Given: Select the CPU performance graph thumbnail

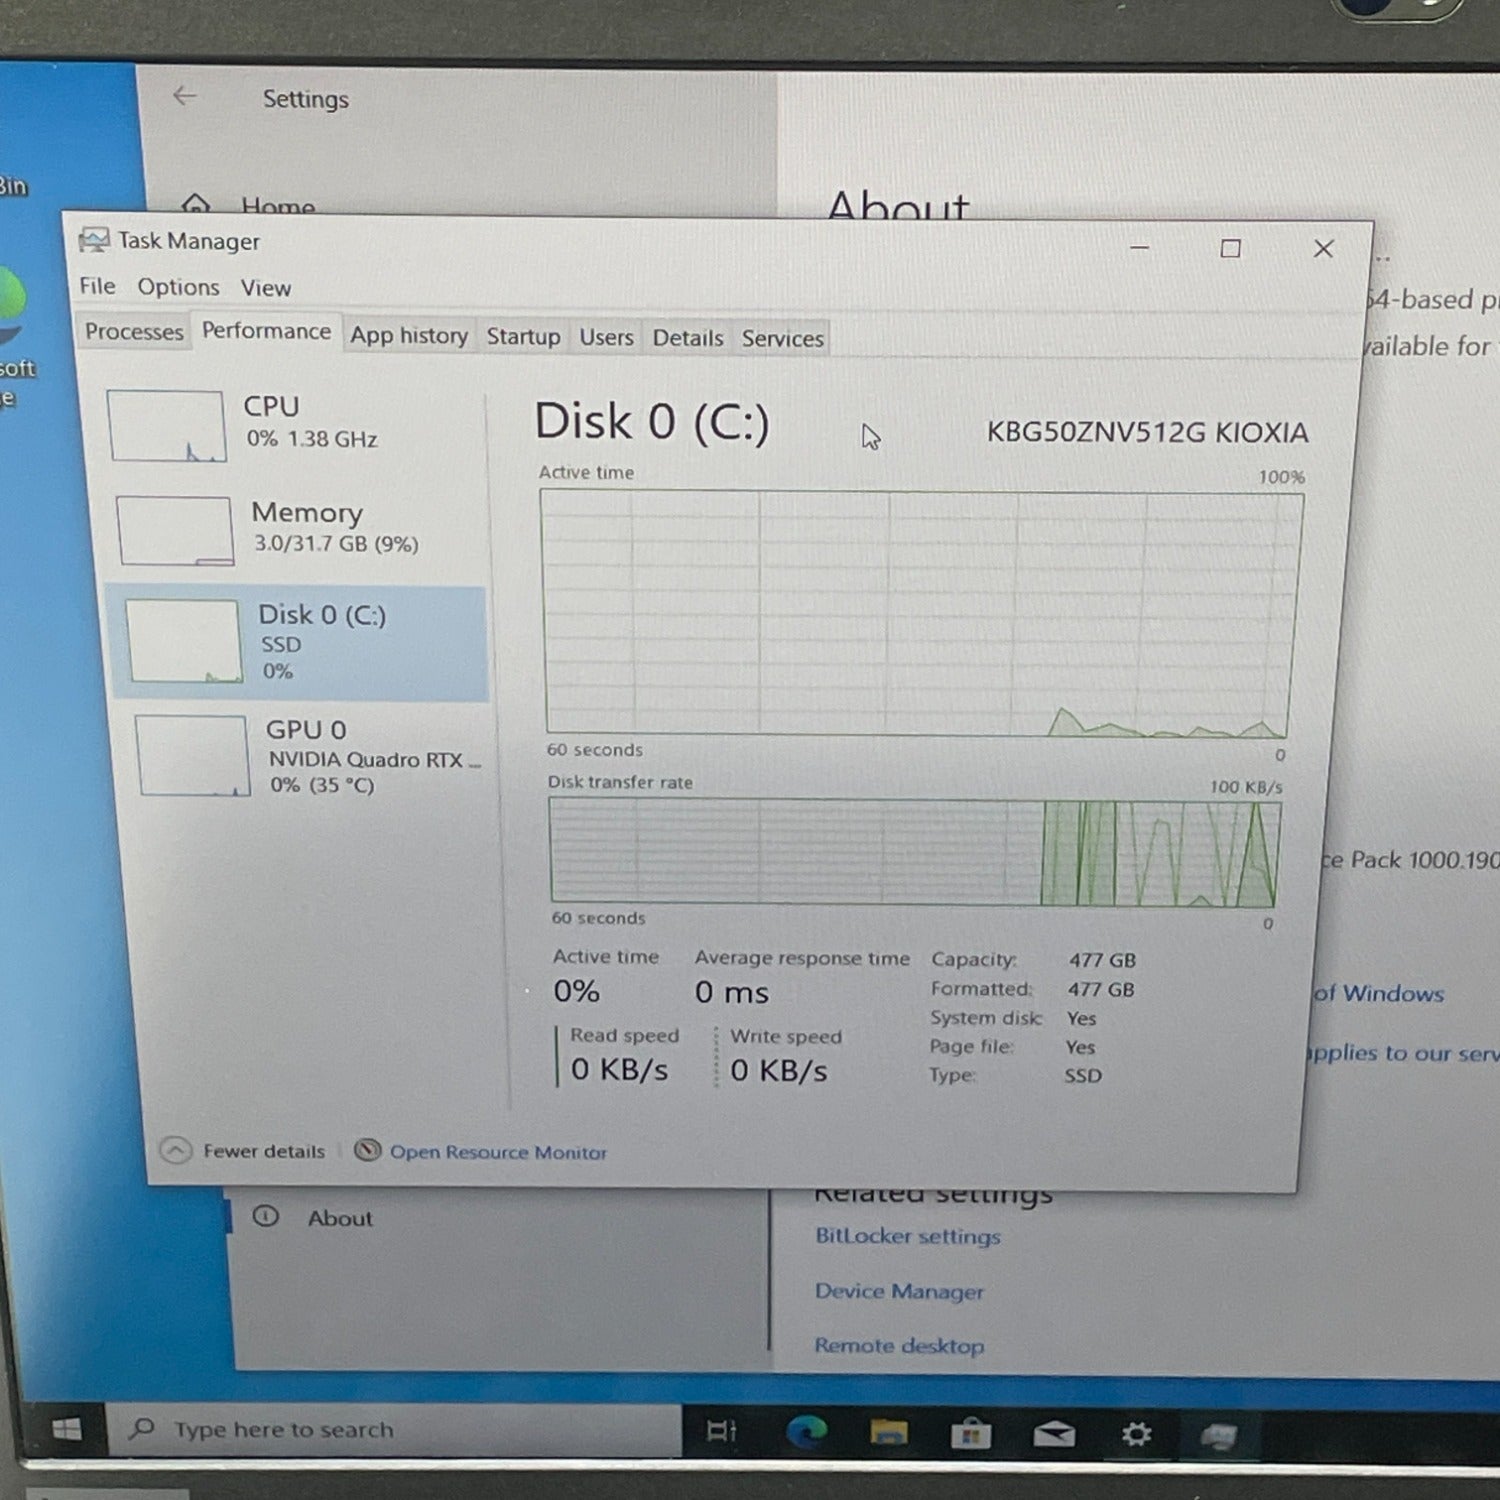Looking at the screenshot, I should coord(166,426).
